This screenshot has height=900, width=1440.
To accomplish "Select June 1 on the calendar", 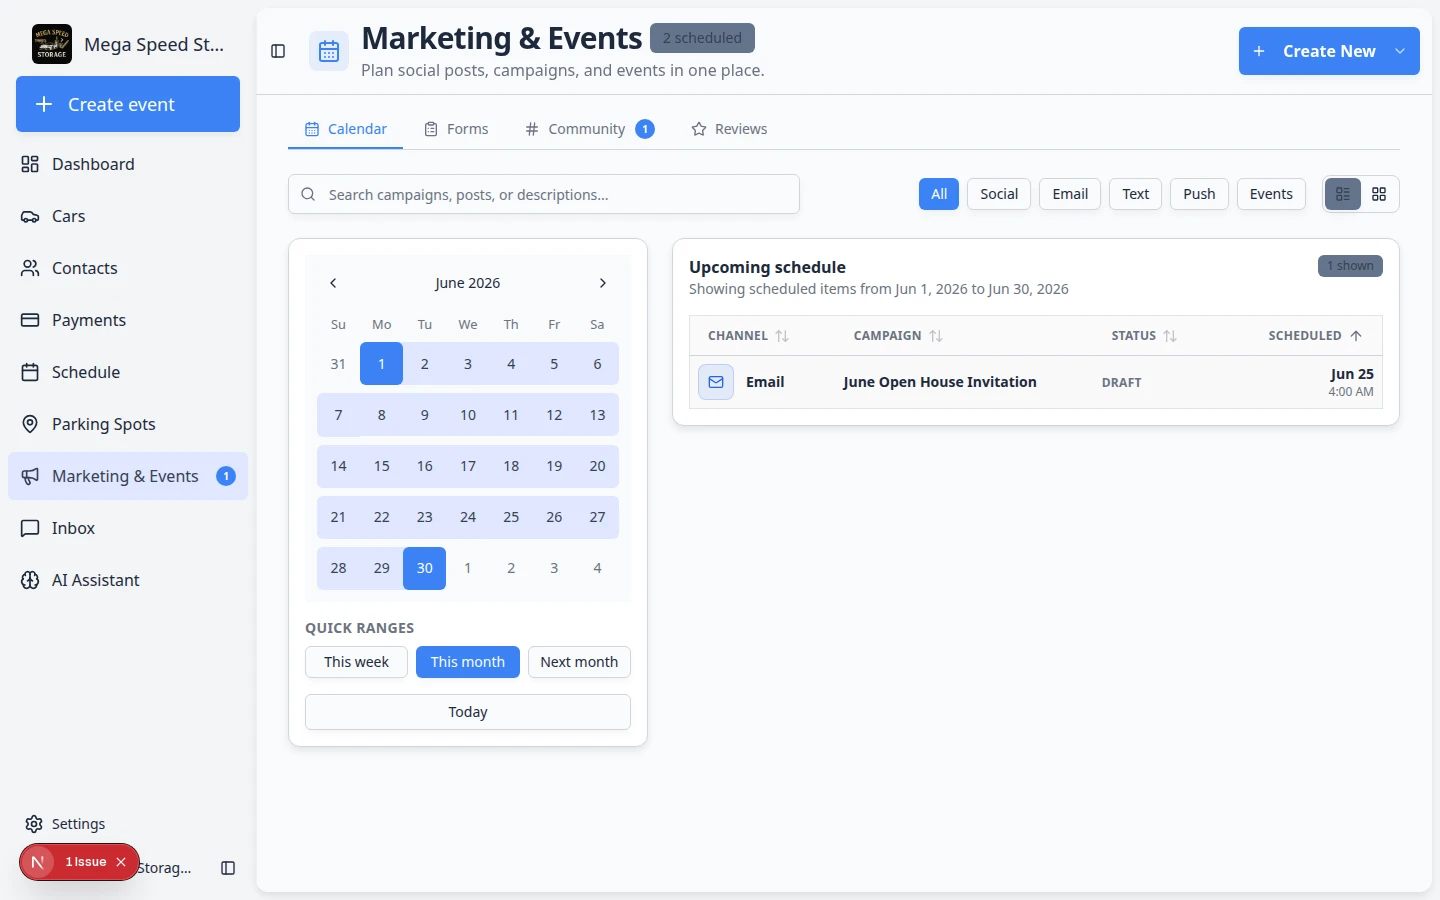I will 381,364.
